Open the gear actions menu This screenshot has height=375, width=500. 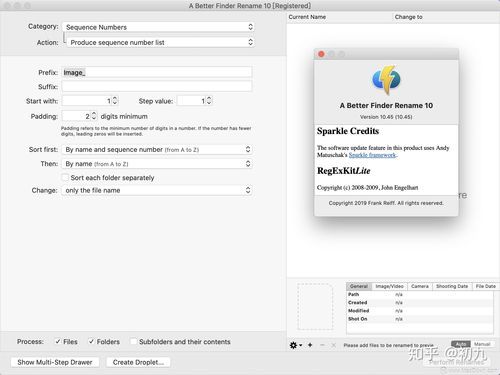click(x=295, y=345)
